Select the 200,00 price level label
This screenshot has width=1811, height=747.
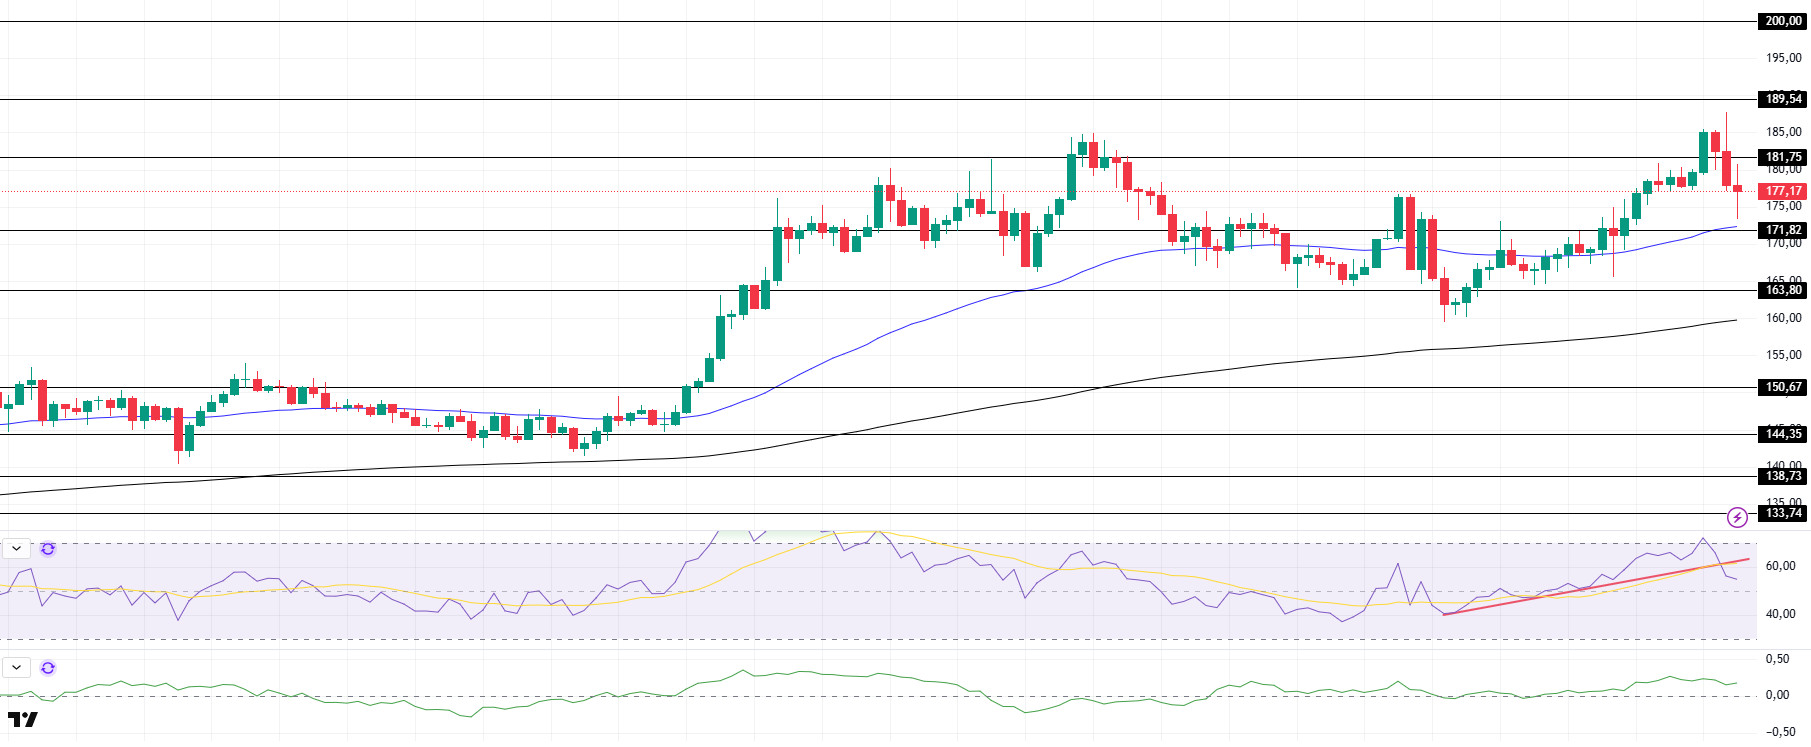pos(1782,21)
